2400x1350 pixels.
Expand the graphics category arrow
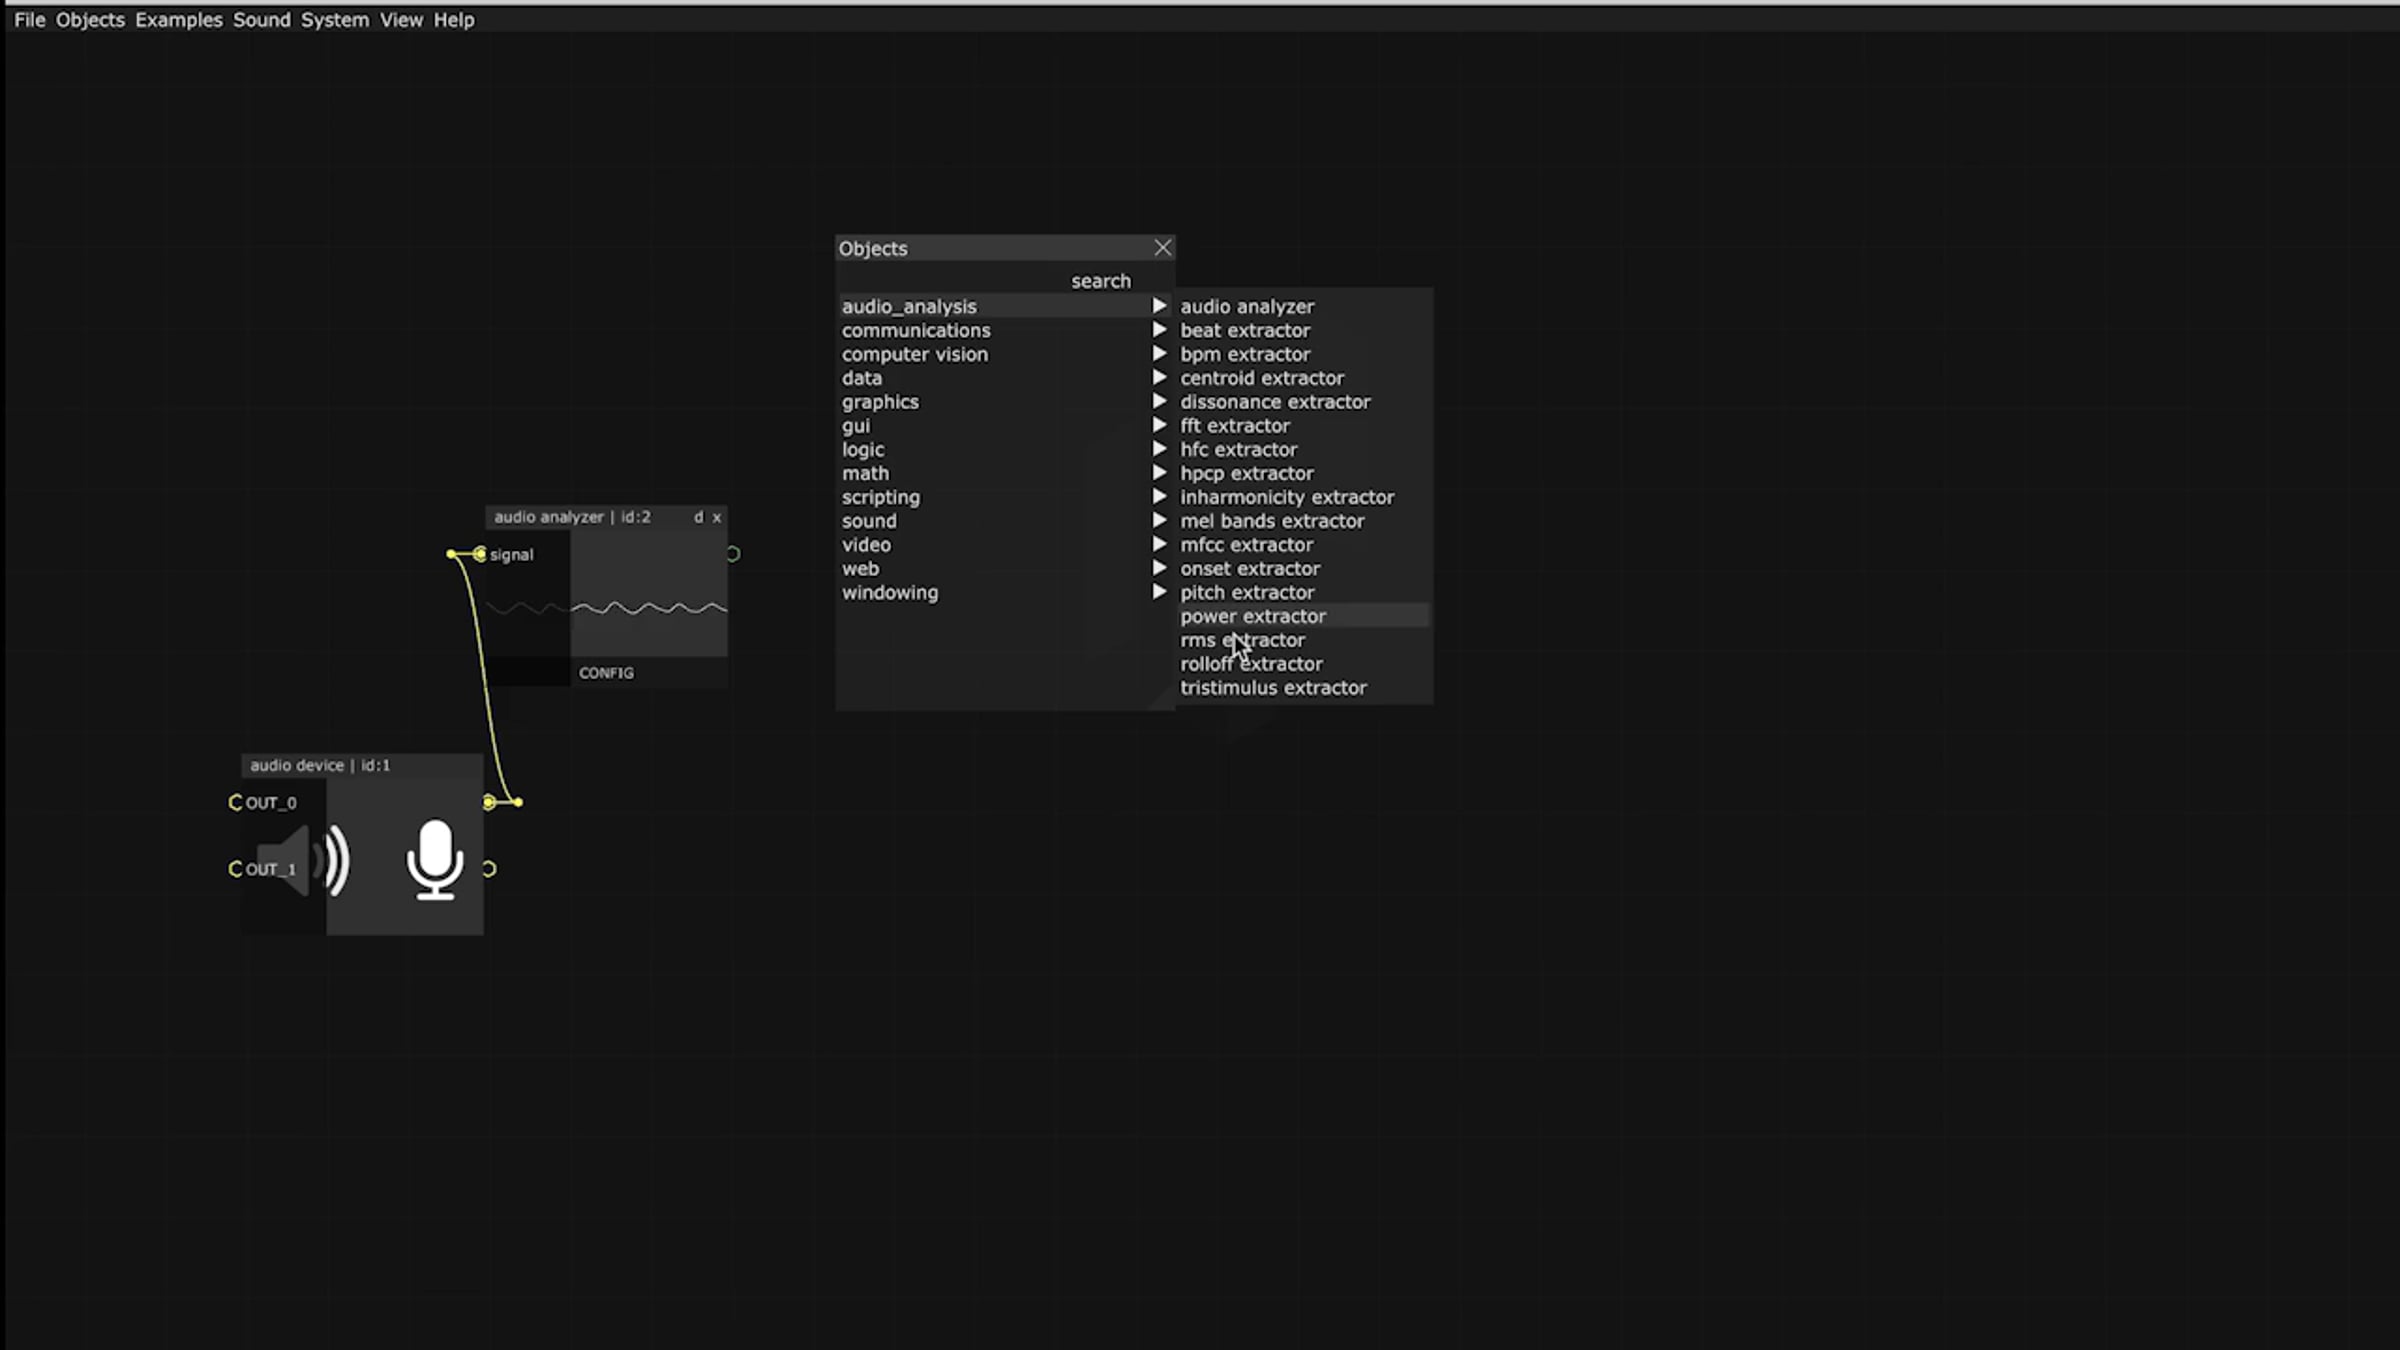[1159, 401]
